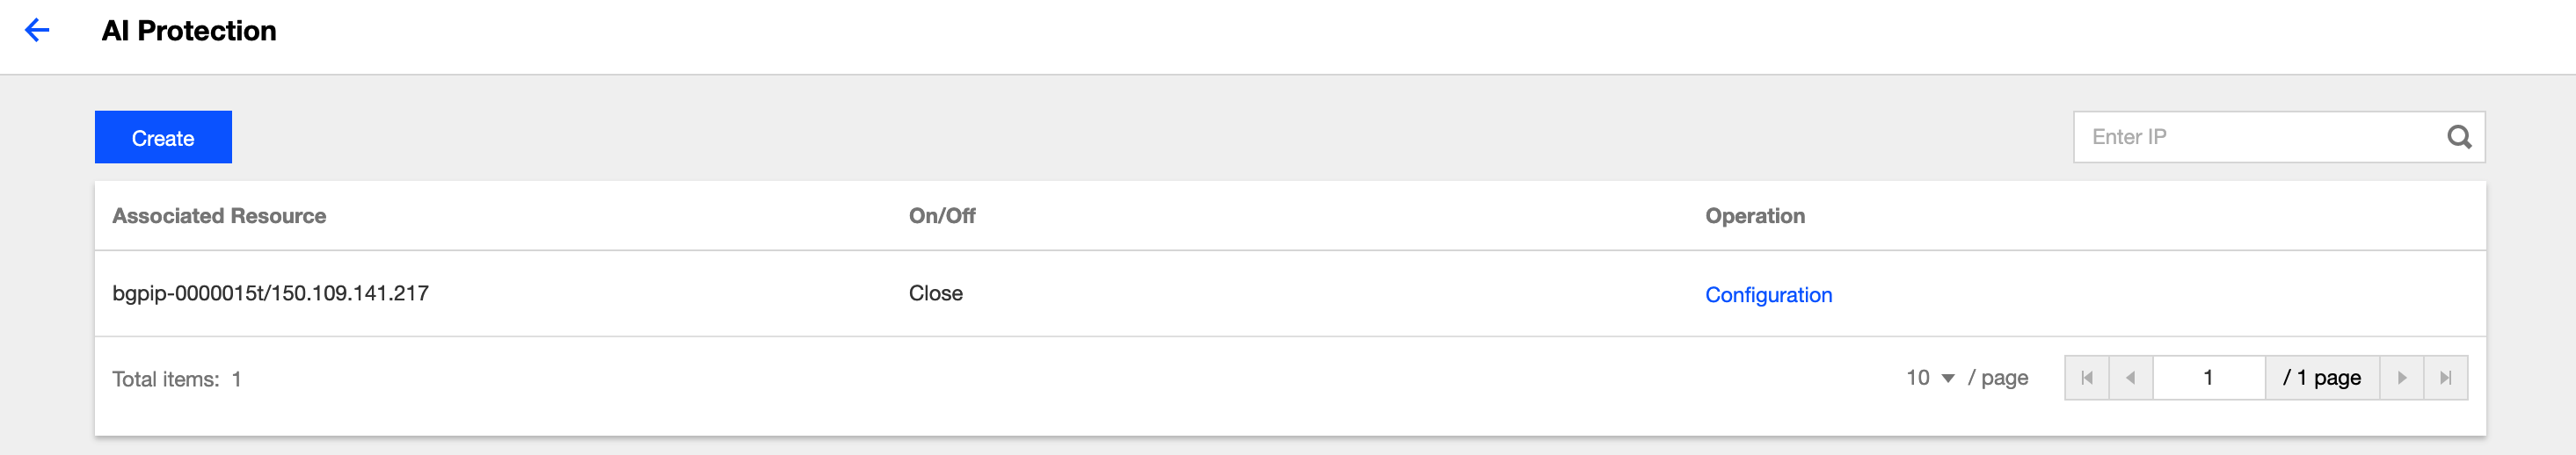Viewport: 2576px width, 455px height.
Task: Select the Associated Resource column header
Action: [x=219, y=216]
